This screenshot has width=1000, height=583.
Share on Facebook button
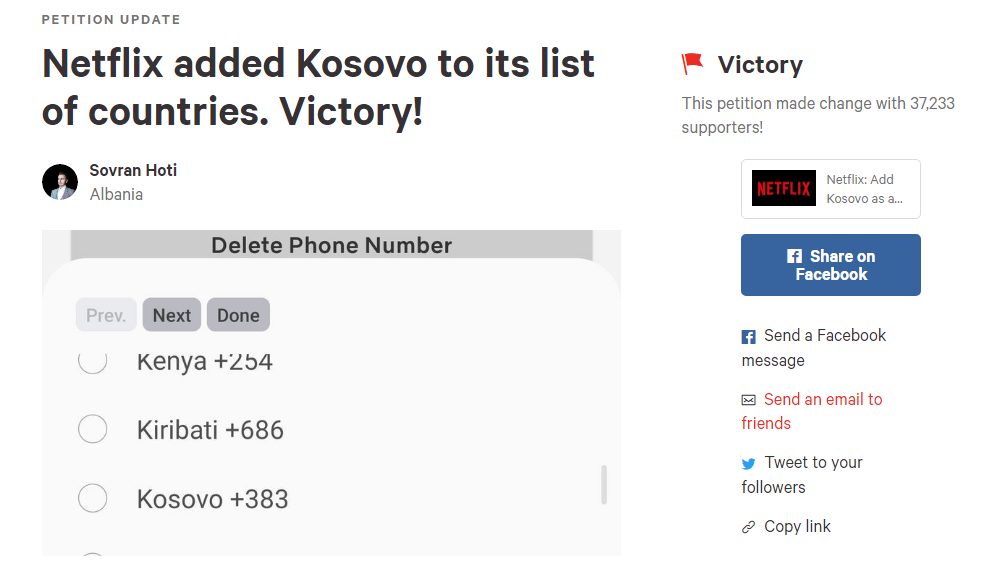coord(830,265)
